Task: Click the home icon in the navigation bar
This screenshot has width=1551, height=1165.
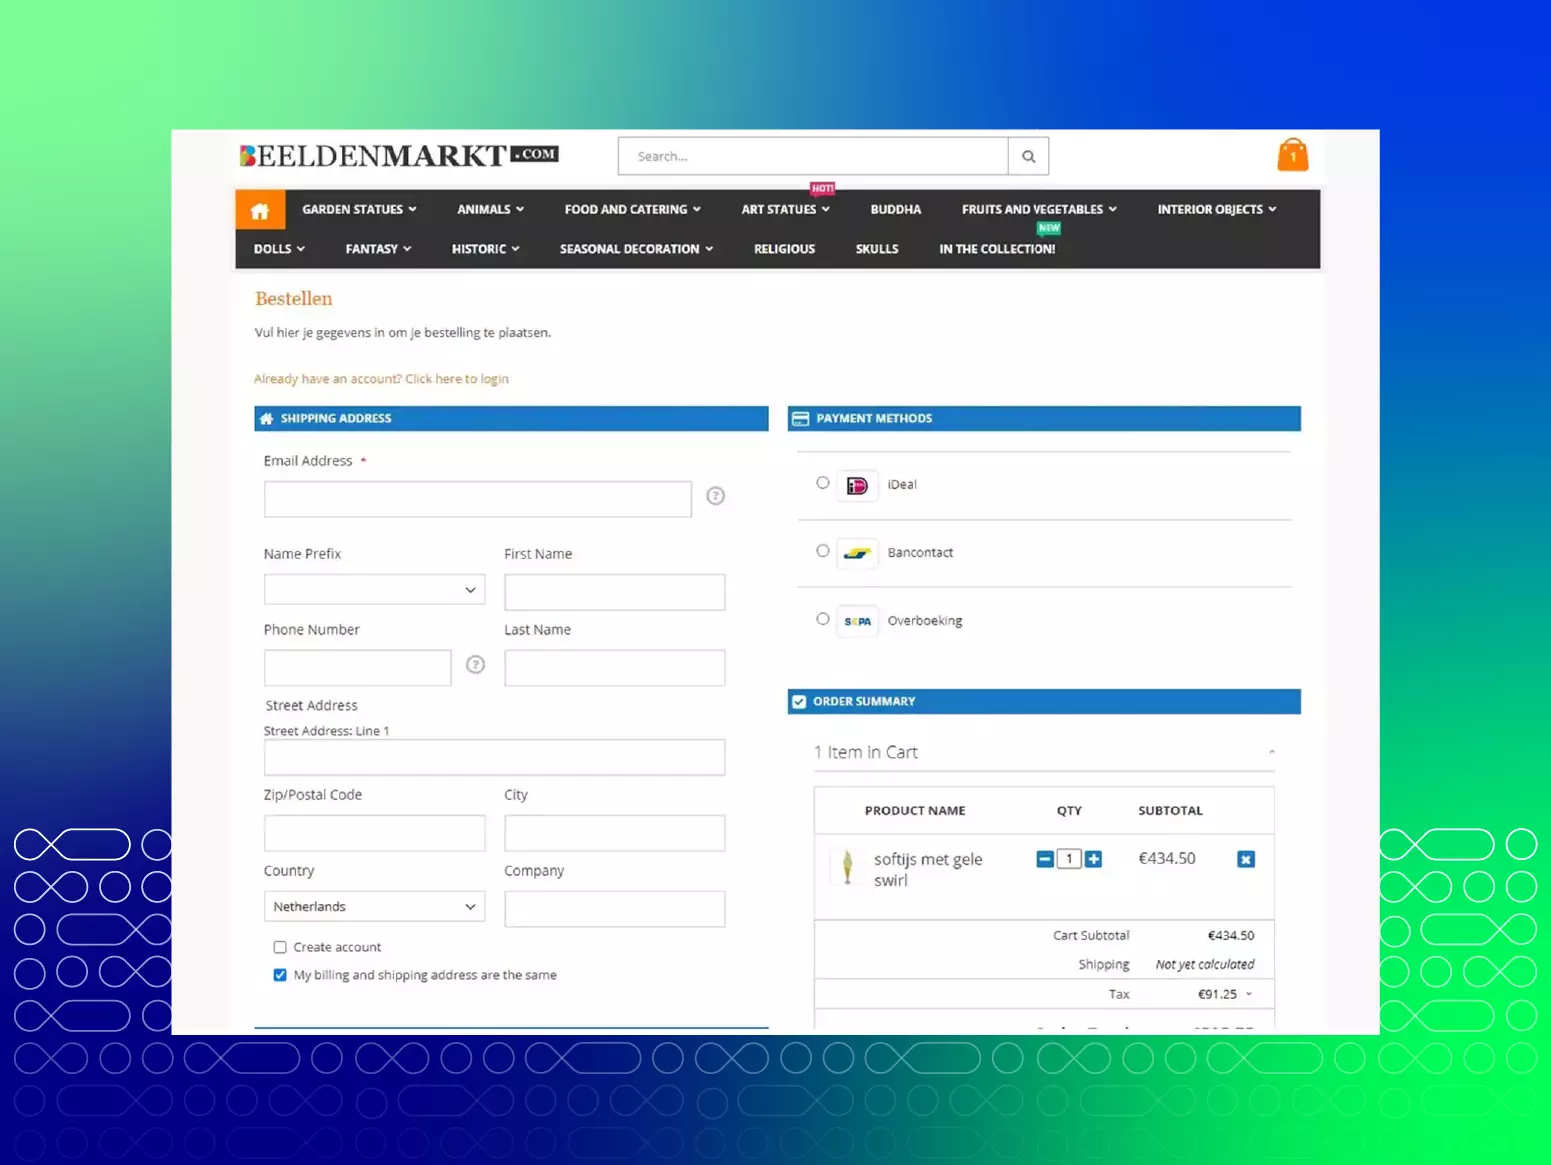Action: [260, 209]
